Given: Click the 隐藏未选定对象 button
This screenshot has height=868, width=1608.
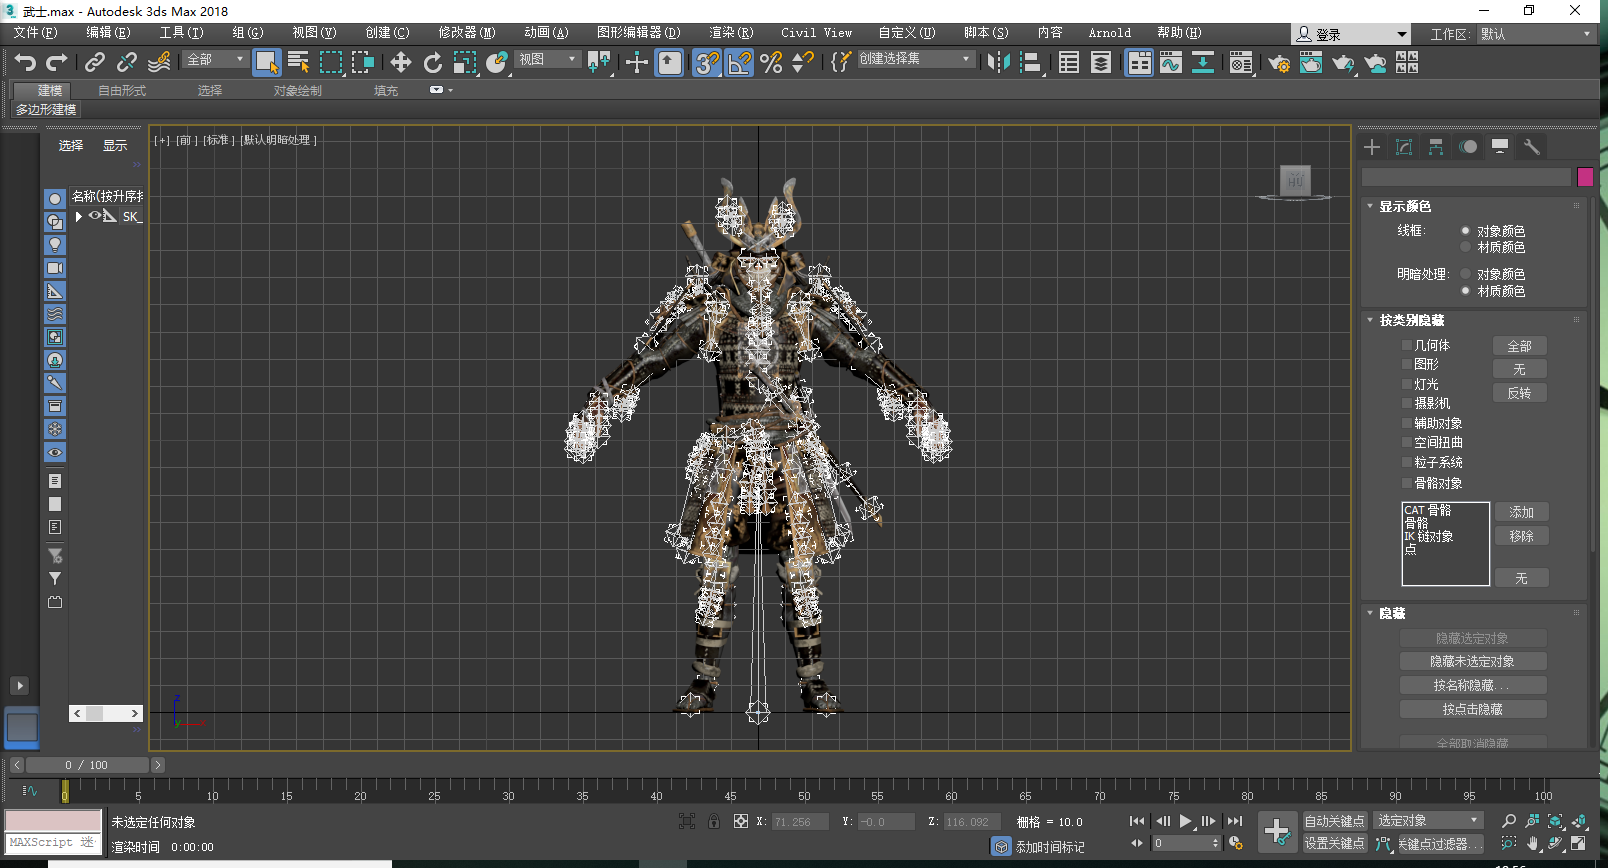Looking at the screenshot, I should click(1472, 662).
